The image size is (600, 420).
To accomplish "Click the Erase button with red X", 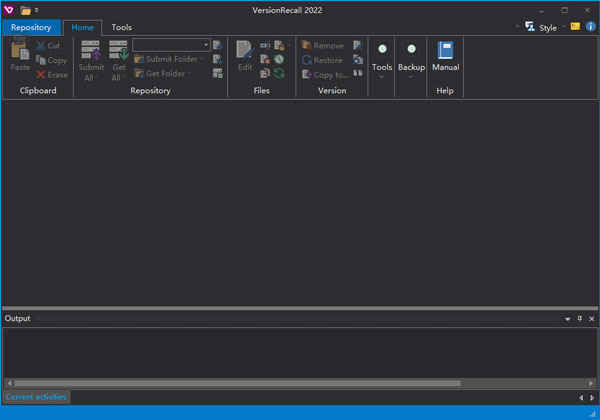I will tap(52, 75).
